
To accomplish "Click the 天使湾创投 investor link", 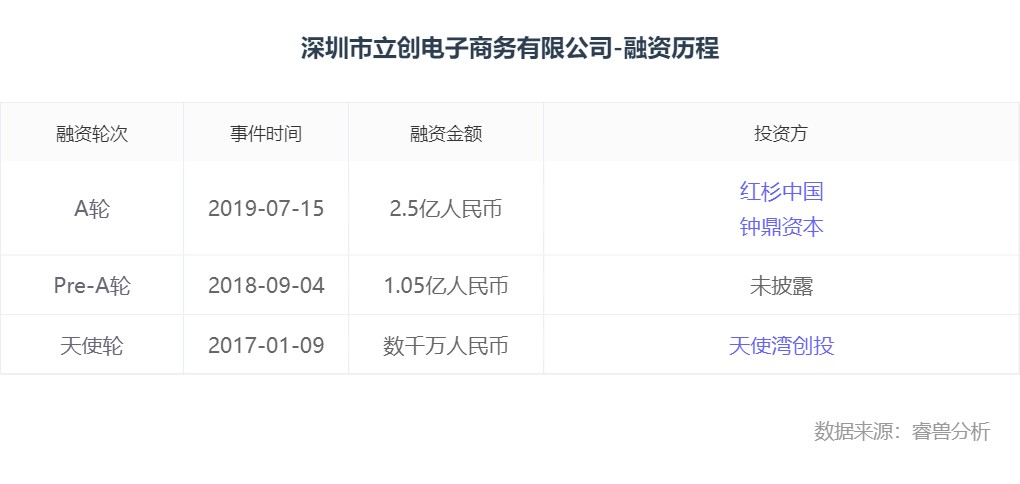I will click(x=781, y=346).
